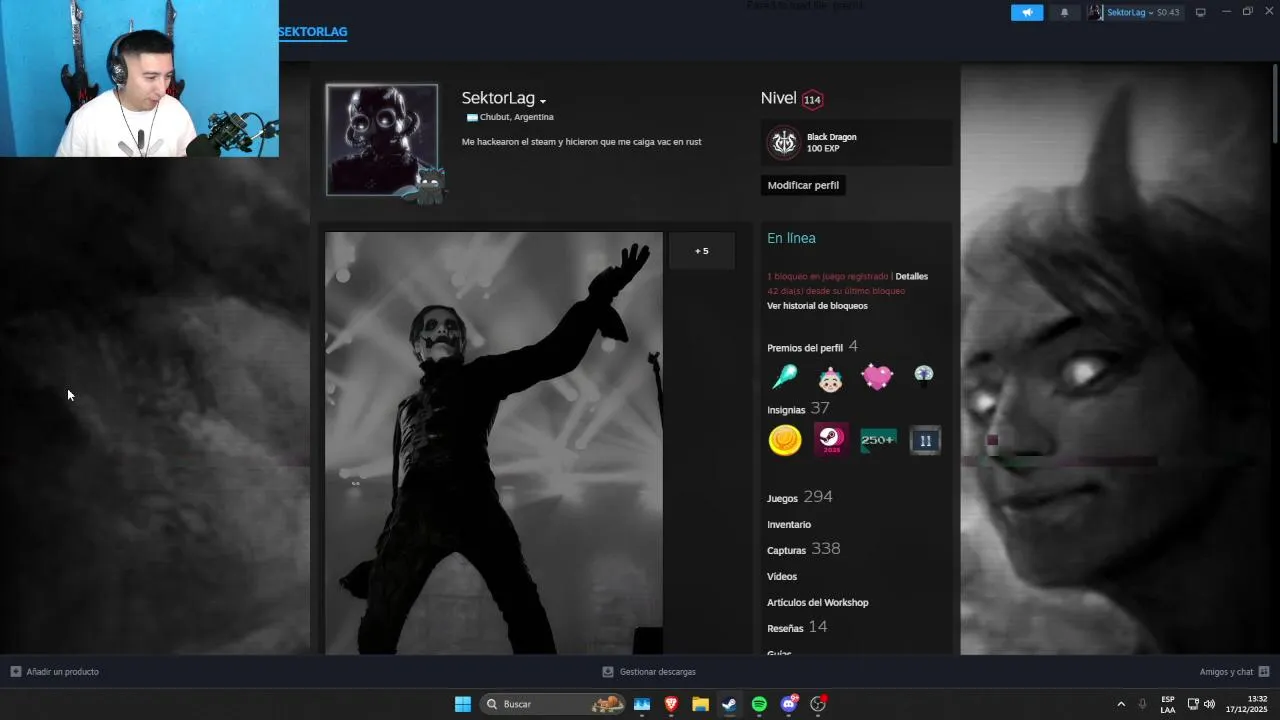
Task: Open the Videos link
Action: pos(782,577)
